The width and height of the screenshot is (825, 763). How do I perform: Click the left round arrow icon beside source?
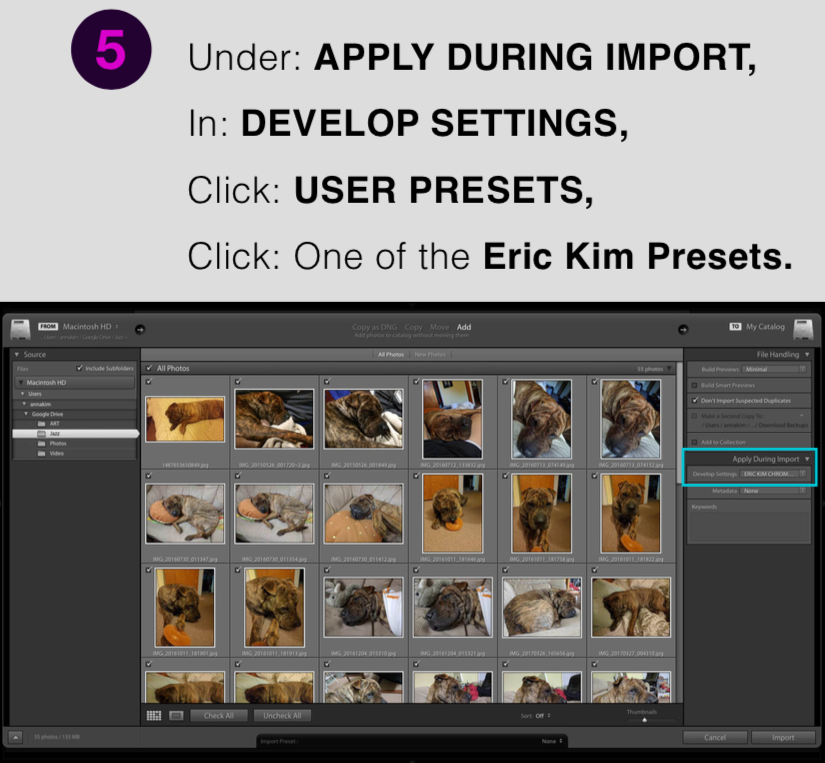(140, 328)
